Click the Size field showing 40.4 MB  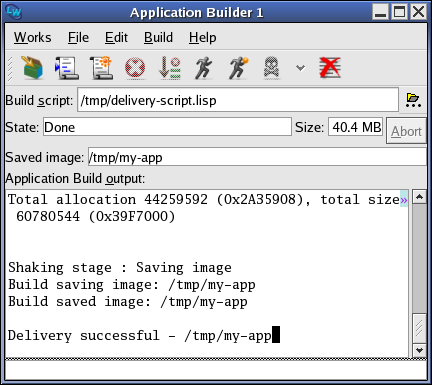click(356, 127)
